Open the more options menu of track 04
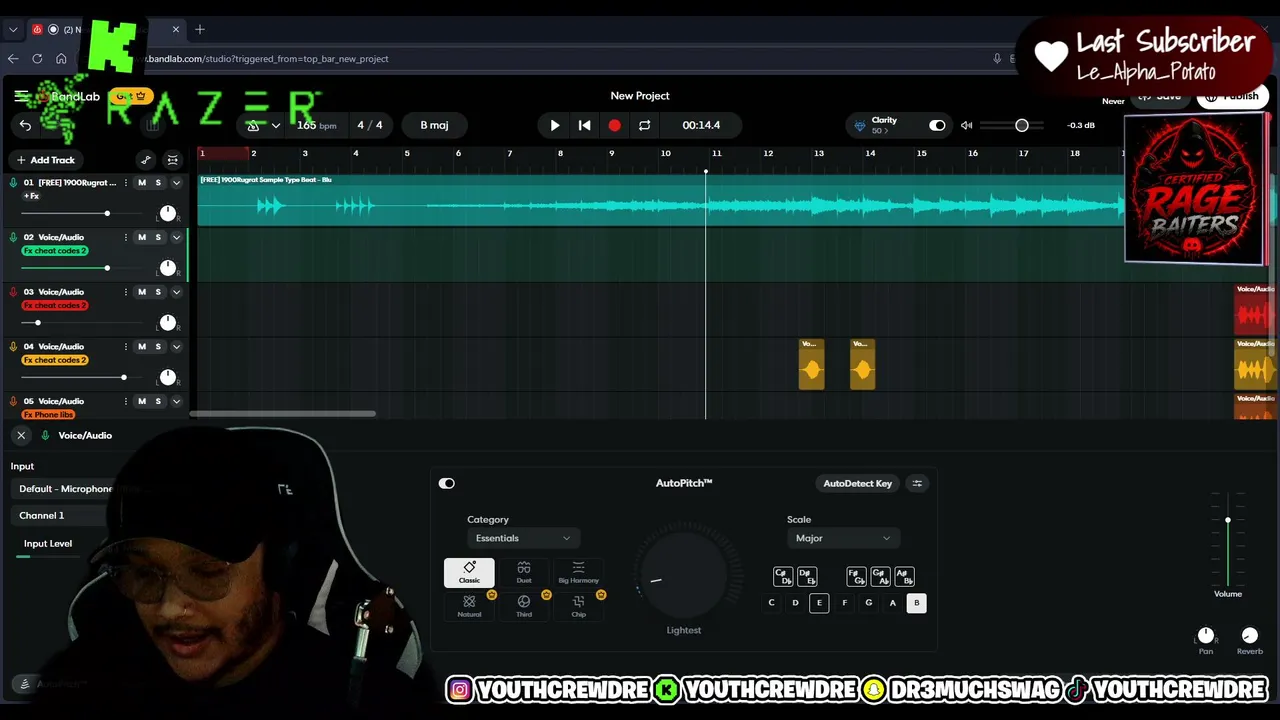Image resolution: width=1280 pixels, height=720 pixels. click(x=126, y=347)
